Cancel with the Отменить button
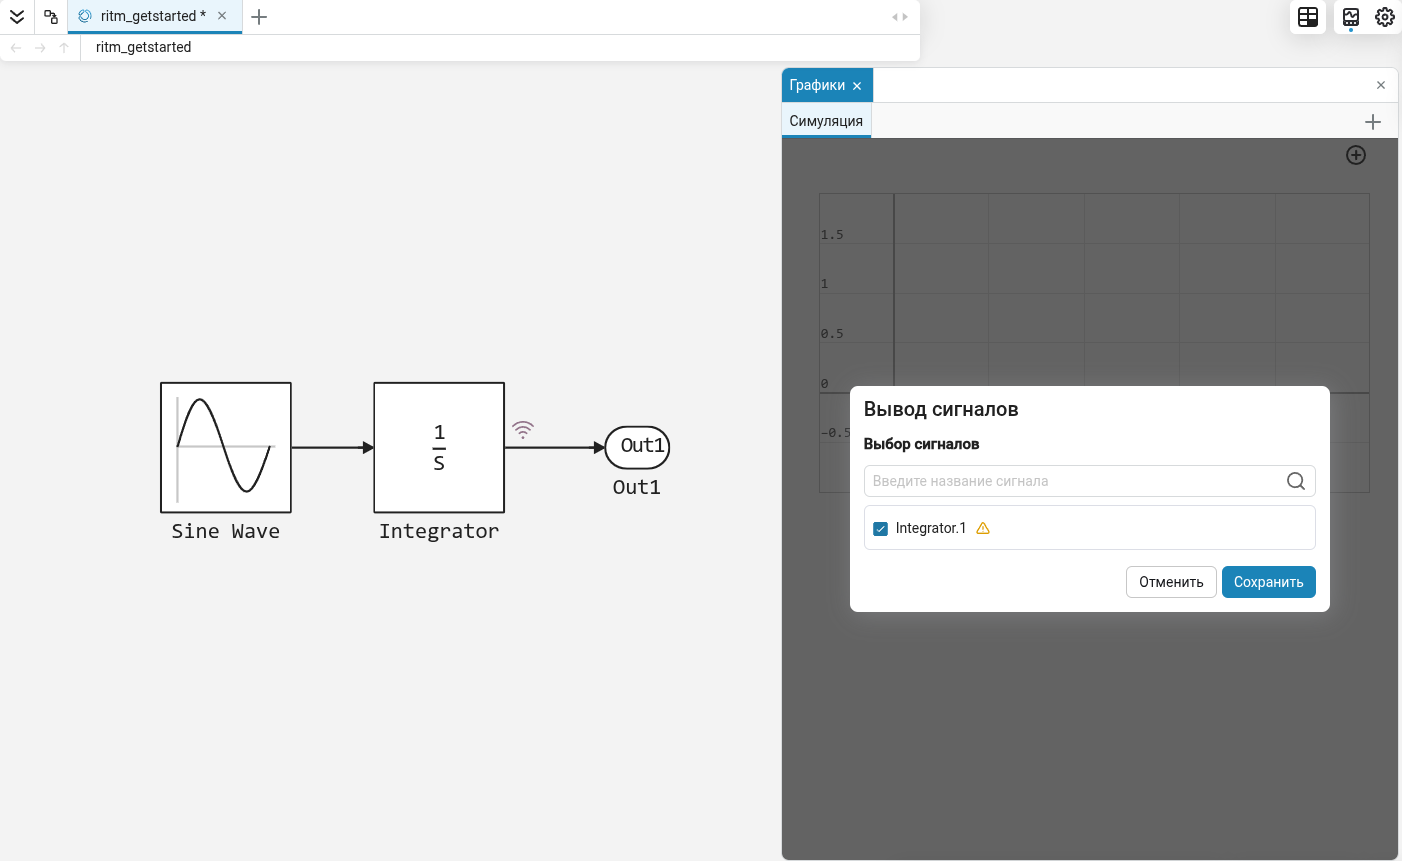Viewport: 1402px width, 861px height. coord(1171,582)
